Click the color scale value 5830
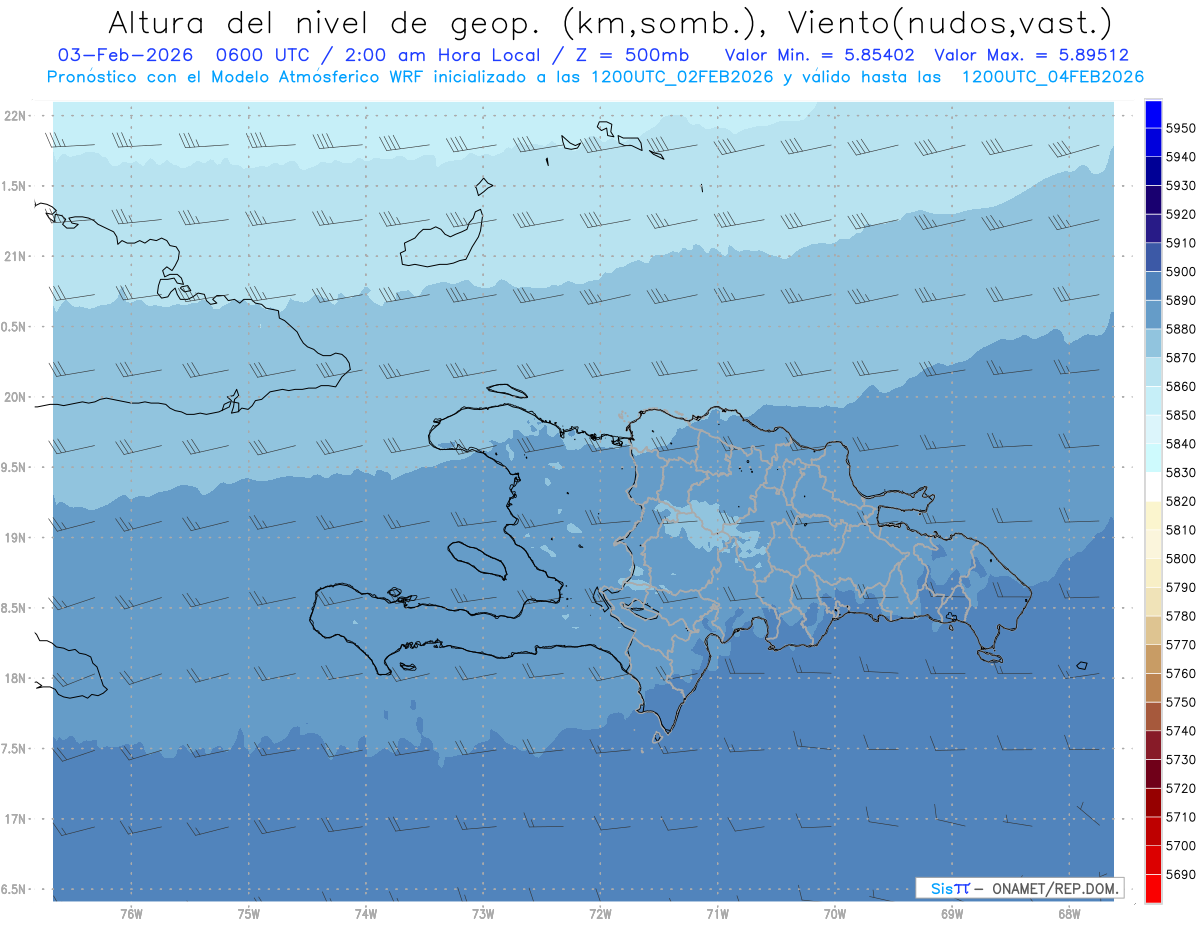 (x=1180, y=473)
